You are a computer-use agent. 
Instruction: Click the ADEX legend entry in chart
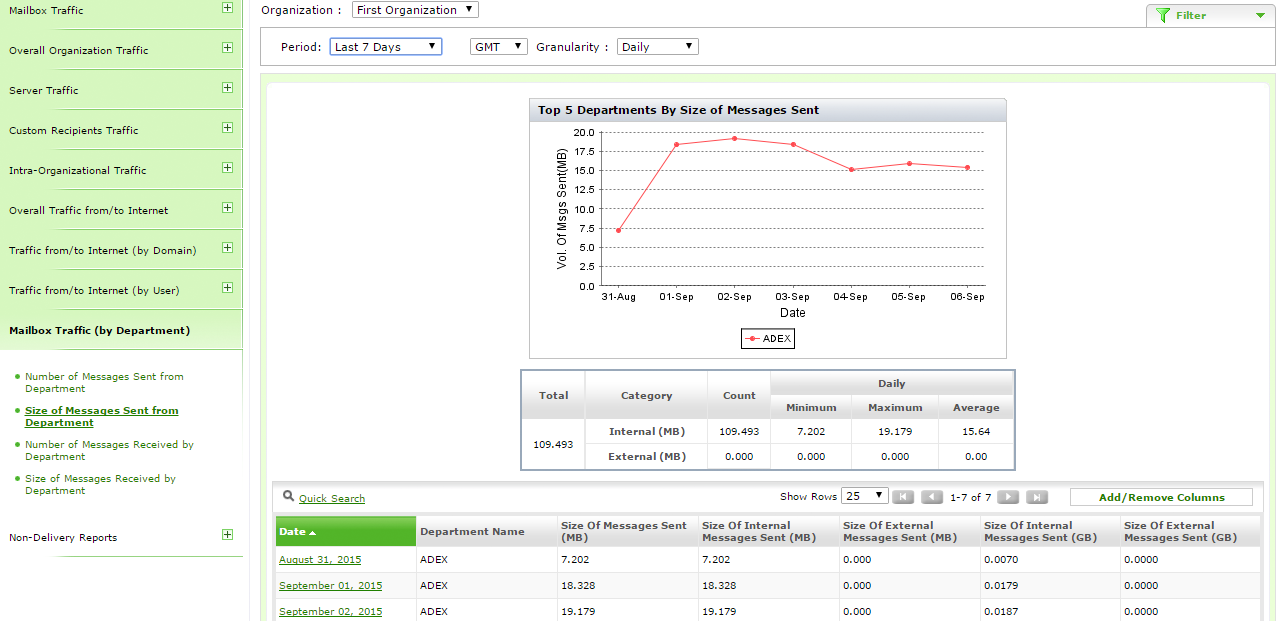tap(768, 339)
